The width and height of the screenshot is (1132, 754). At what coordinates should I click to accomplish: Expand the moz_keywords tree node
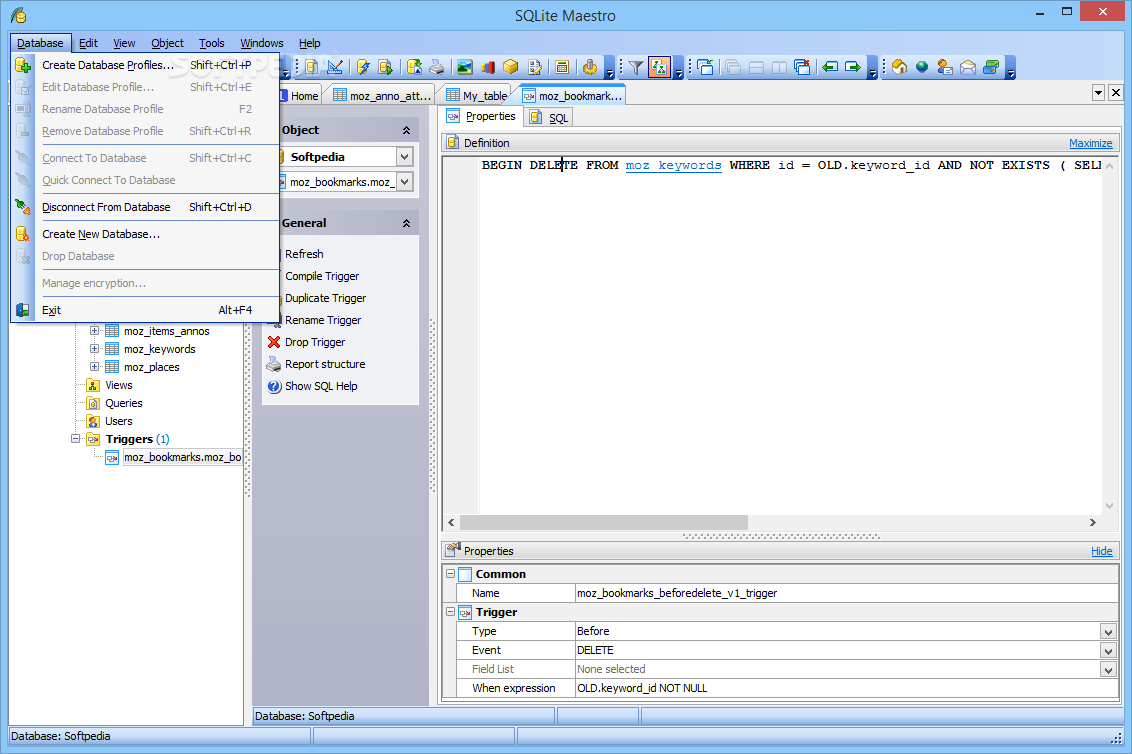pos(94,349)
